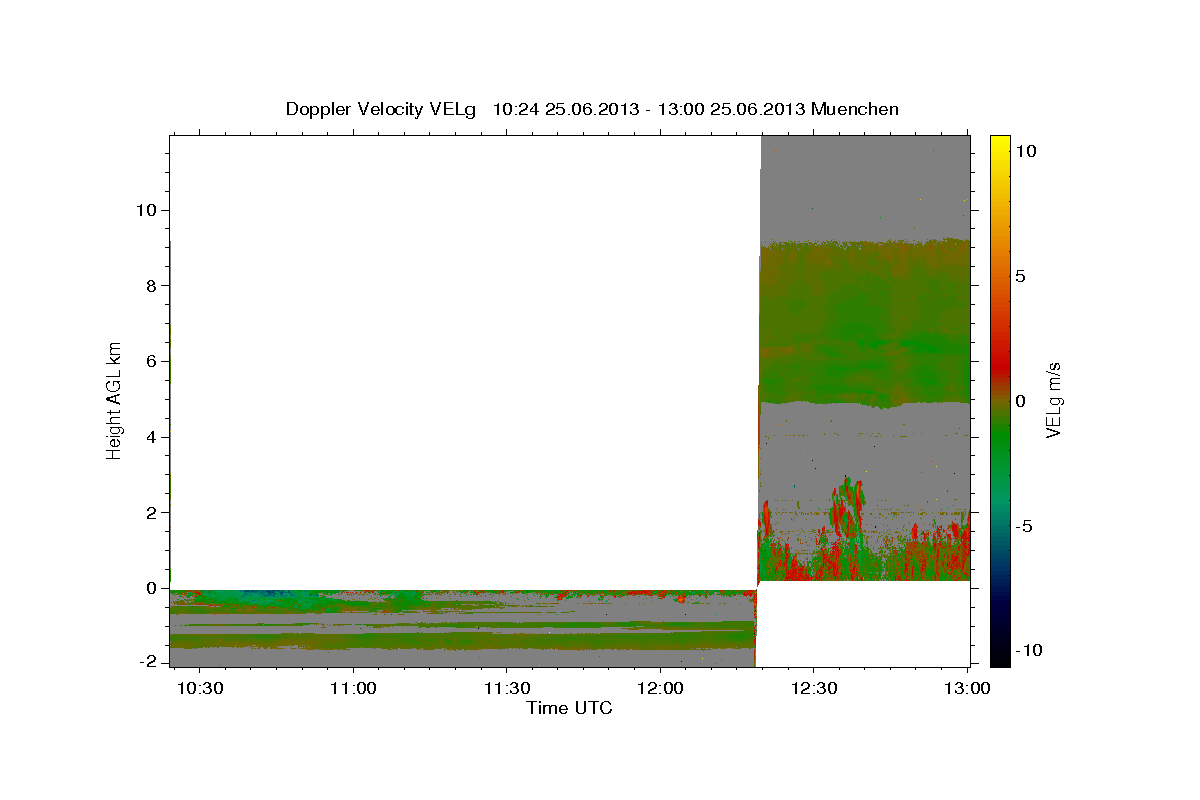Click the "Time UTC" axis label
Image resolution: width=1200 pixels, height=800 pixels.
[x=569, y=708]
